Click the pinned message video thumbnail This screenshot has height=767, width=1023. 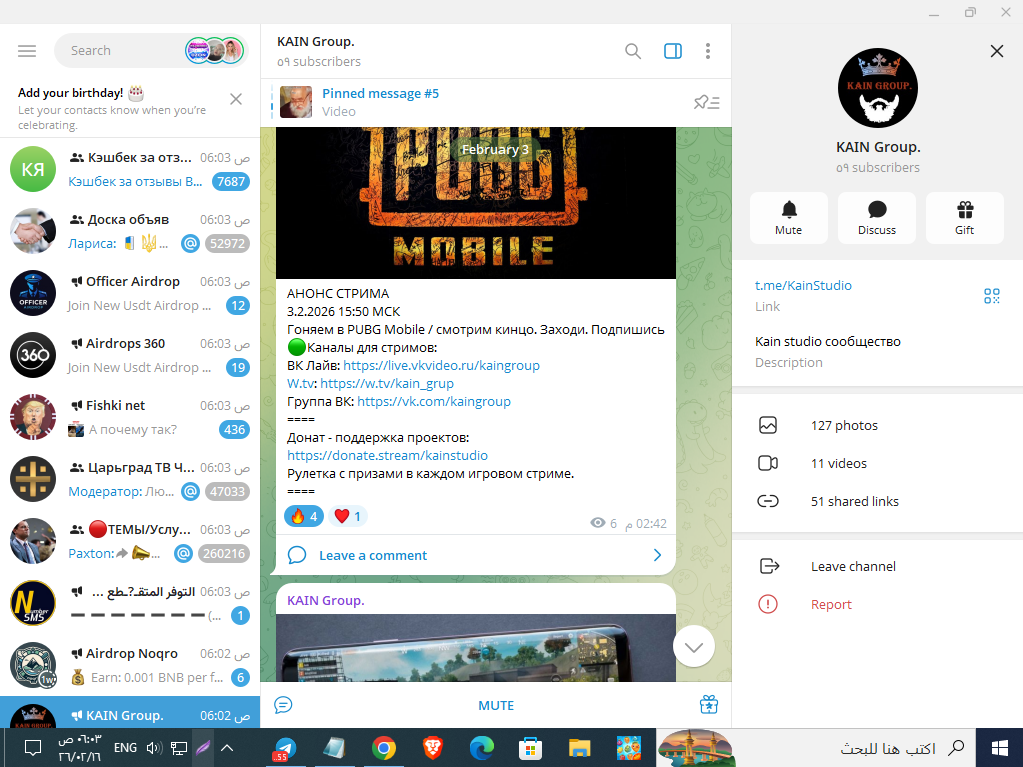[x=296, y=102]
